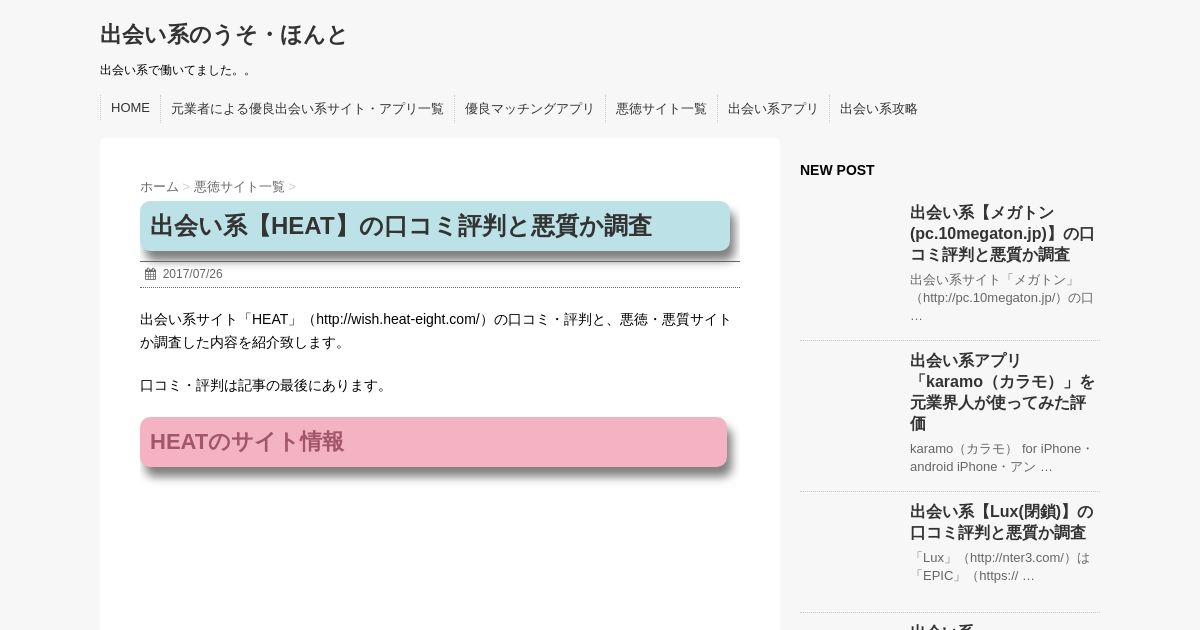Select the 出会い系アプリ menu item
This screenshot has width=1200, height=630.
pyautogui.click(x=773, y=109)
